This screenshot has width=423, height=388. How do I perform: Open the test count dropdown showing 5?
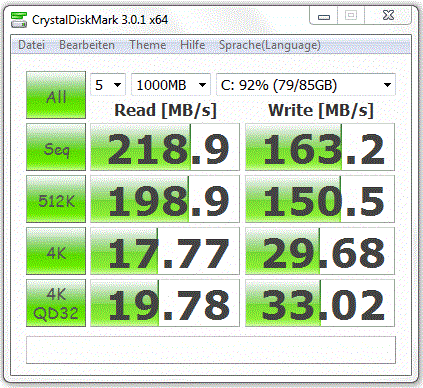[x=108, y=85]
